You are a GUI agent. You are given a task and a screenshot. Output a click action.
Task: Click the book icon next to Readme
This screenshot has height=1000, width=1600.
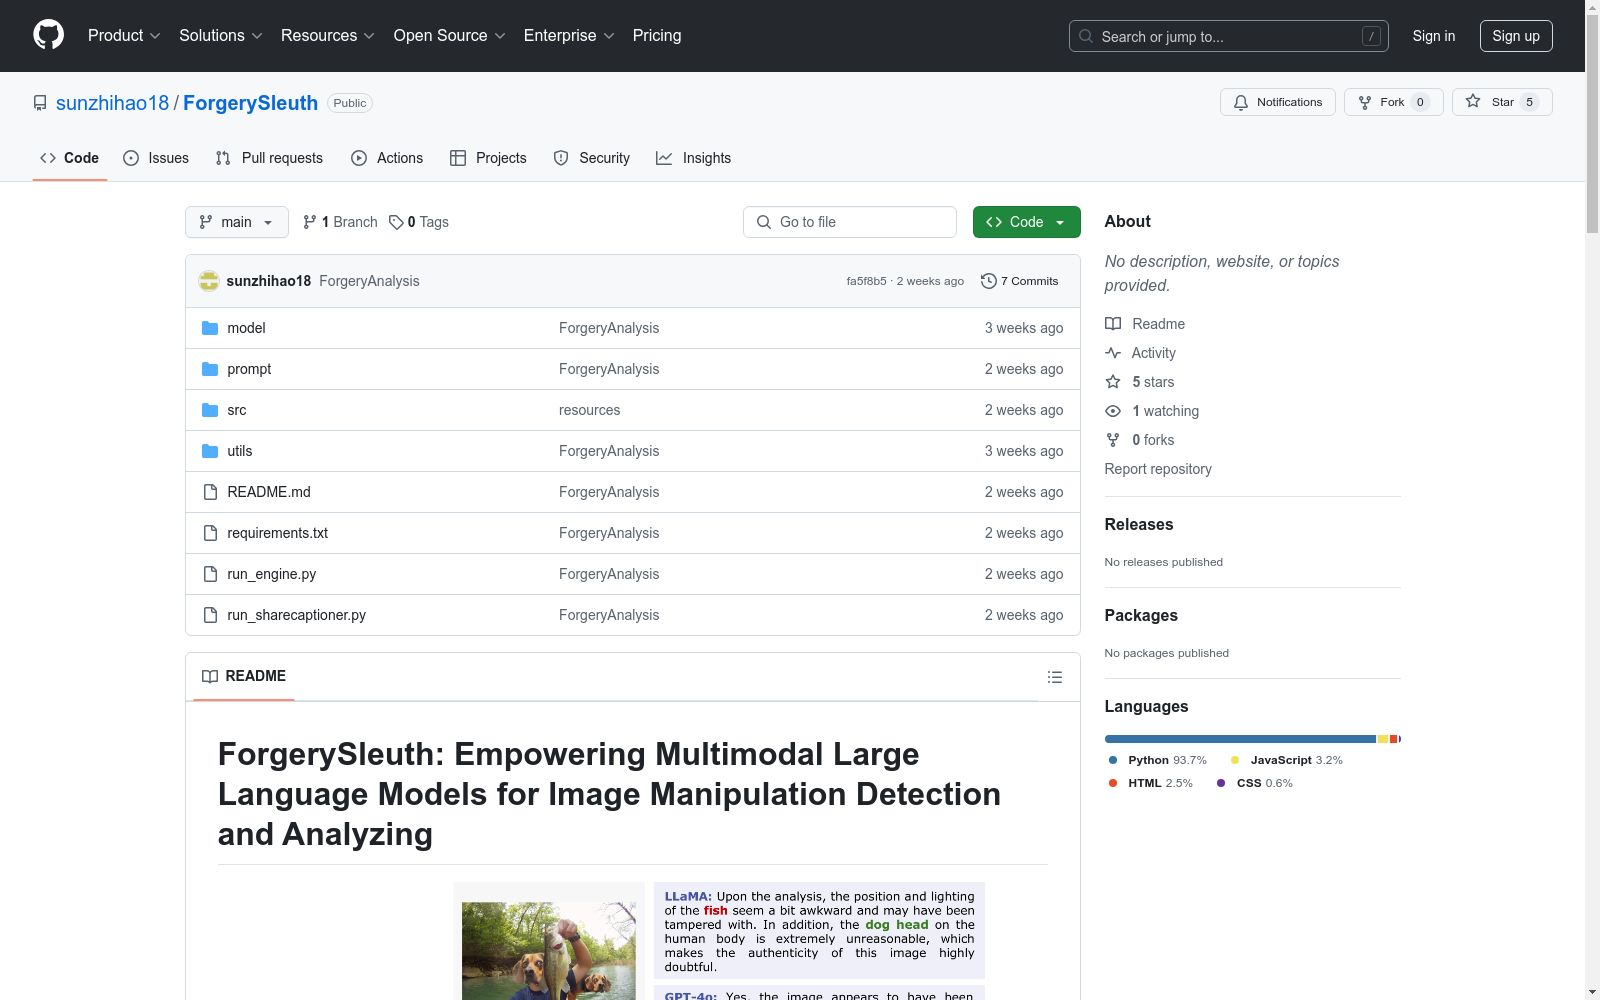coord(1113,324)
